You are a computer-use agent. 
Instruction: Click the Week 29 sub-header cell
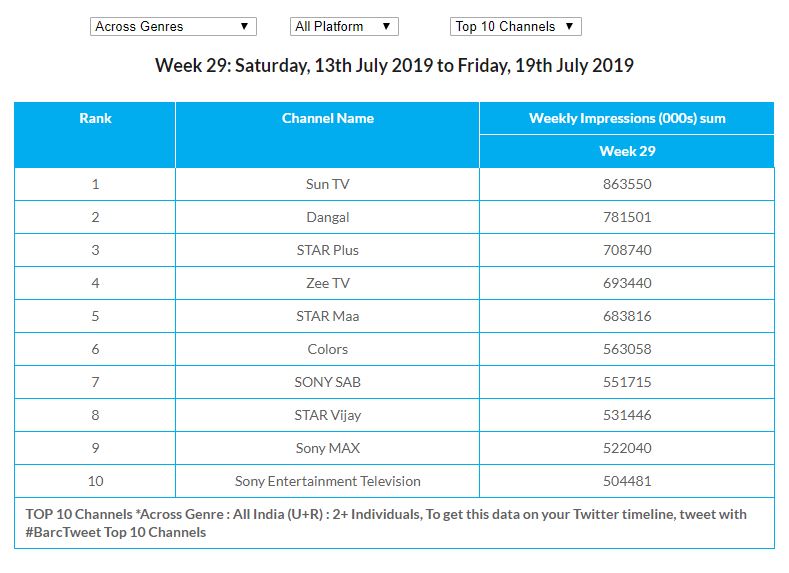tap(627, 151)
